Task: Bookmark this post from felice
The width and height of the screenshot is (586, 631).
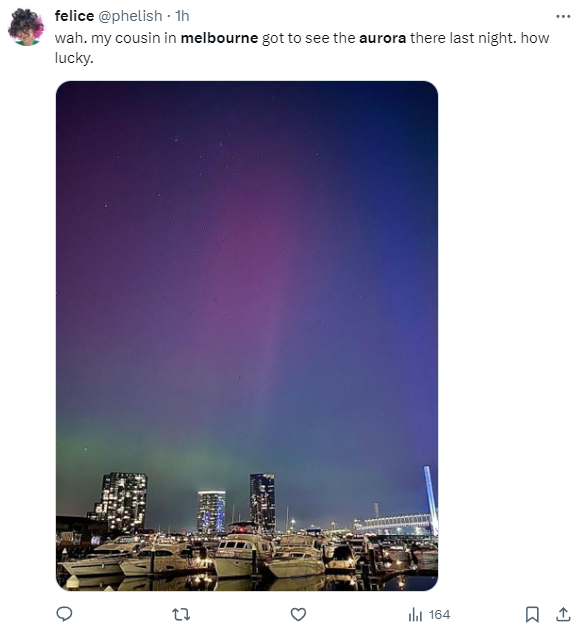Action: tap(532, 615)
